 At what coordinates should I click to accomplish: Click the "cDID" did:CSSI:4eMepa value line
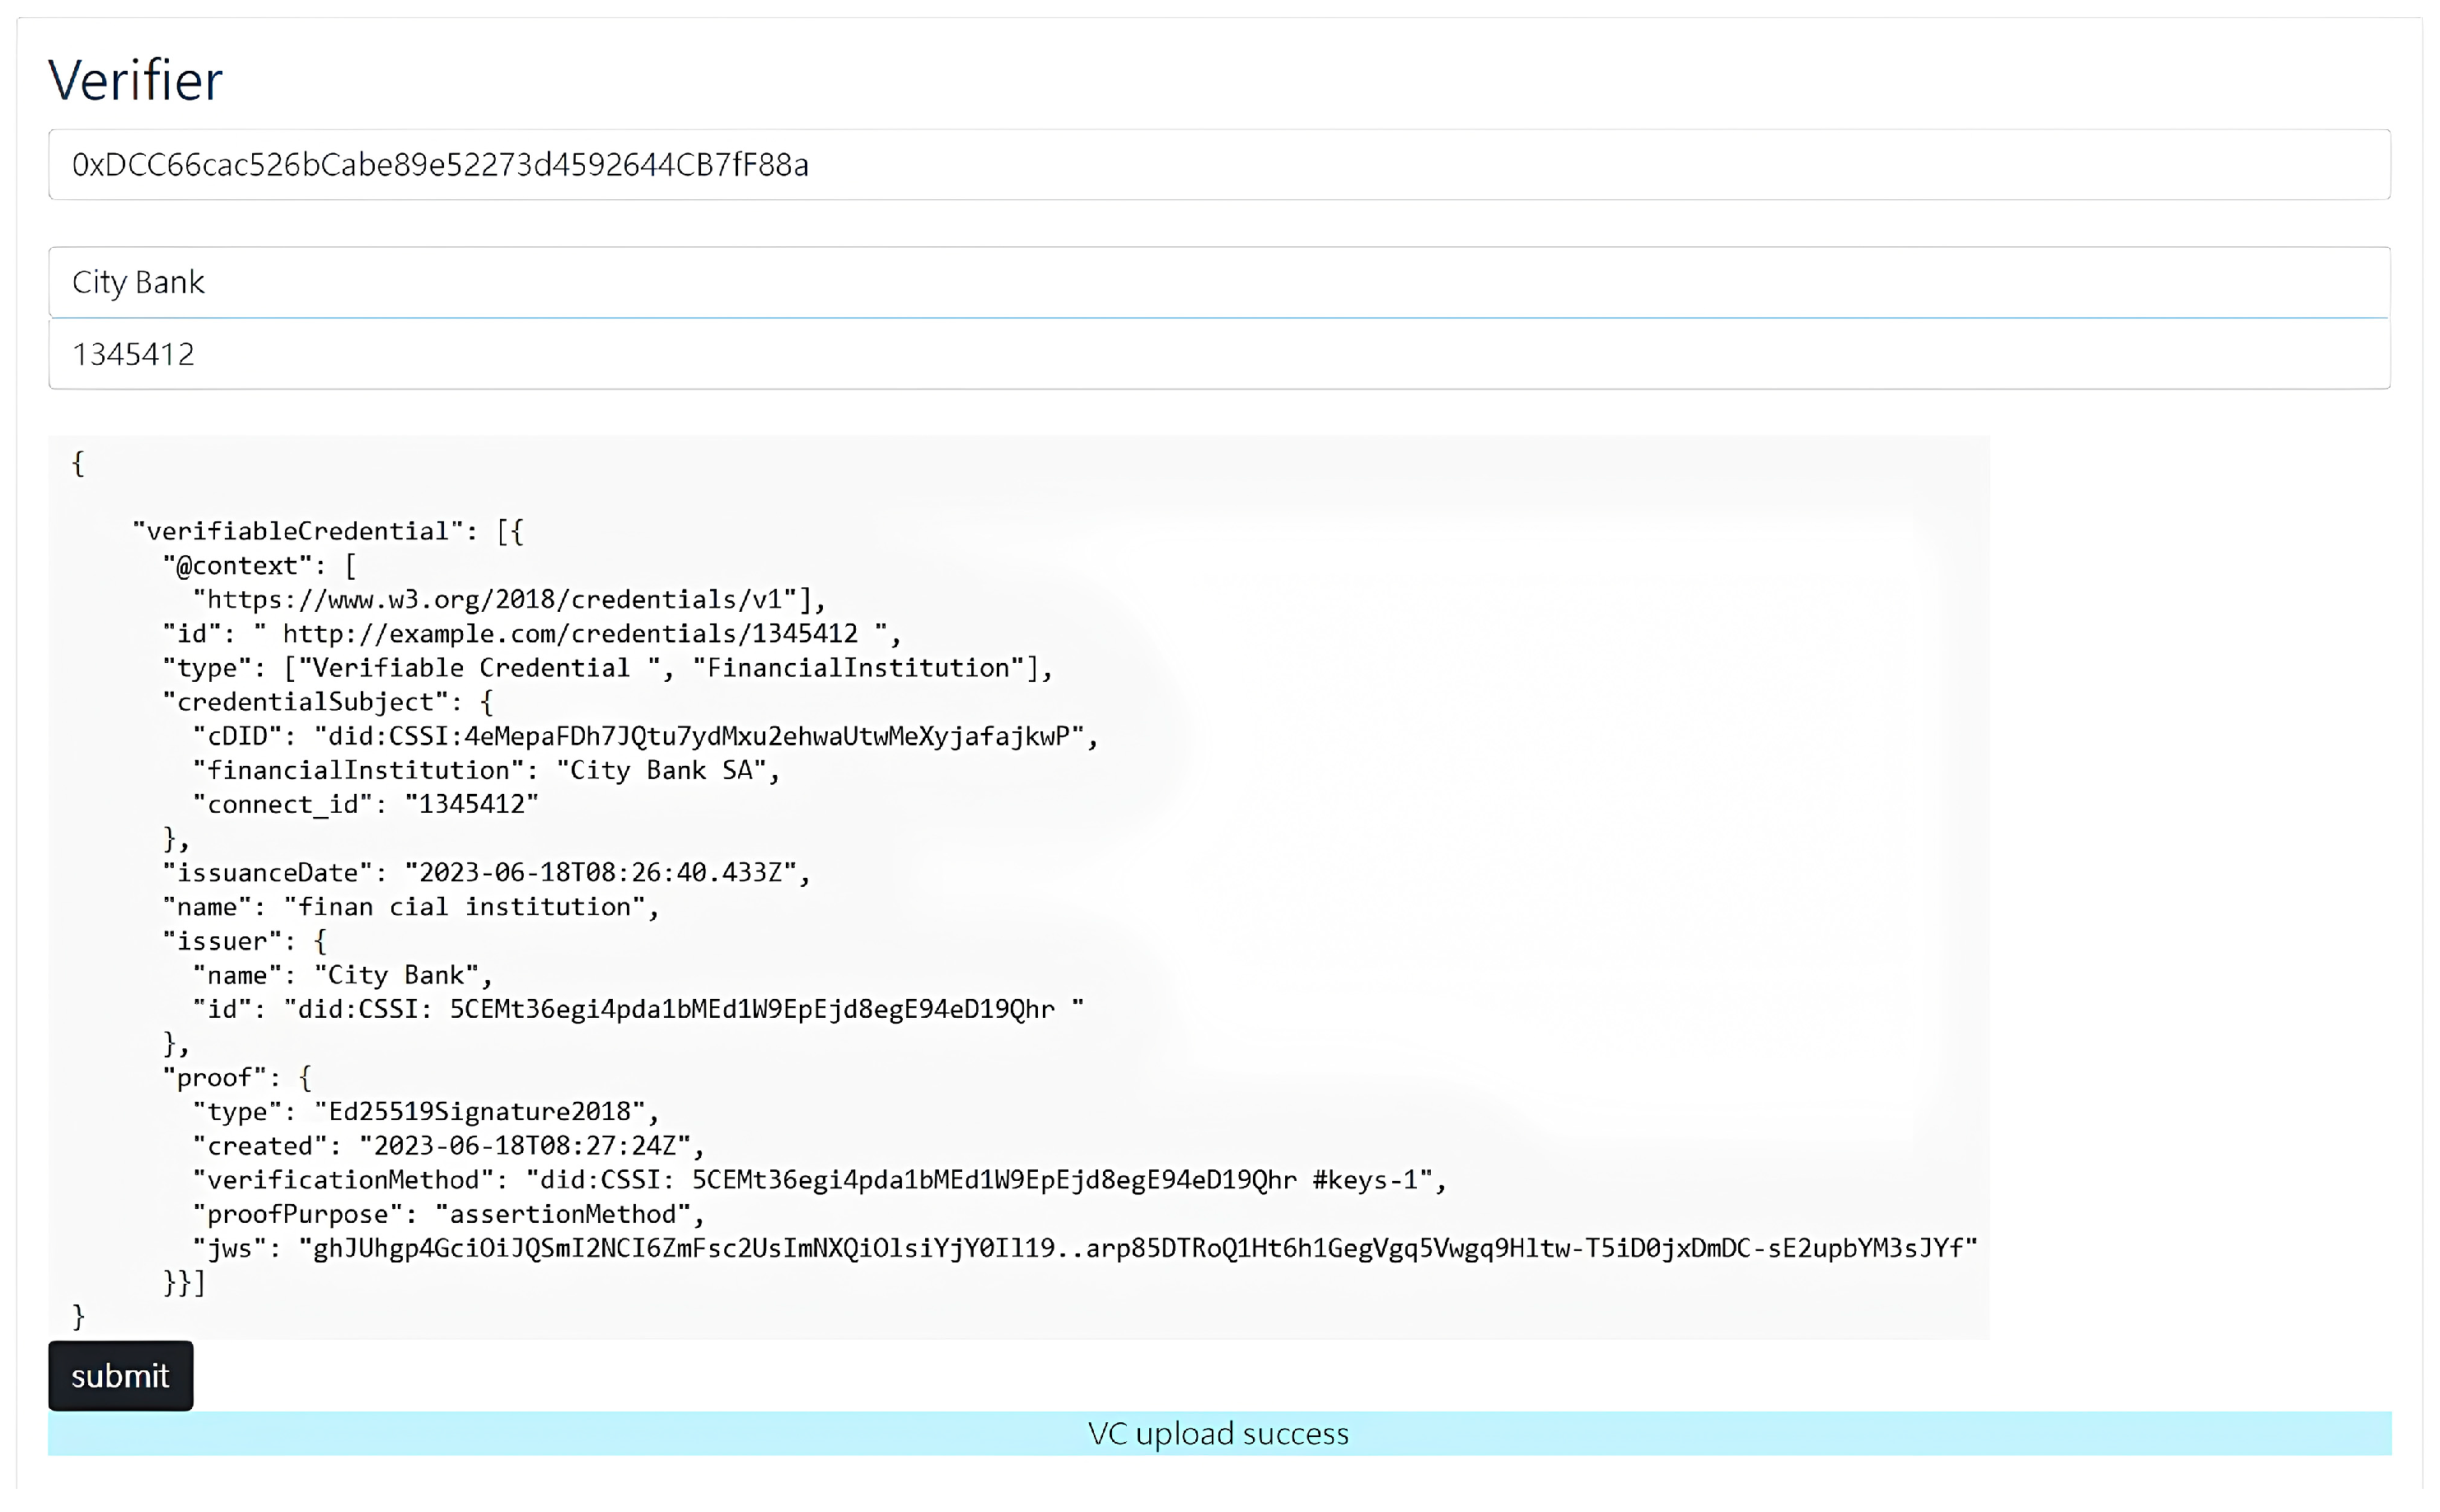pos(646,736)
